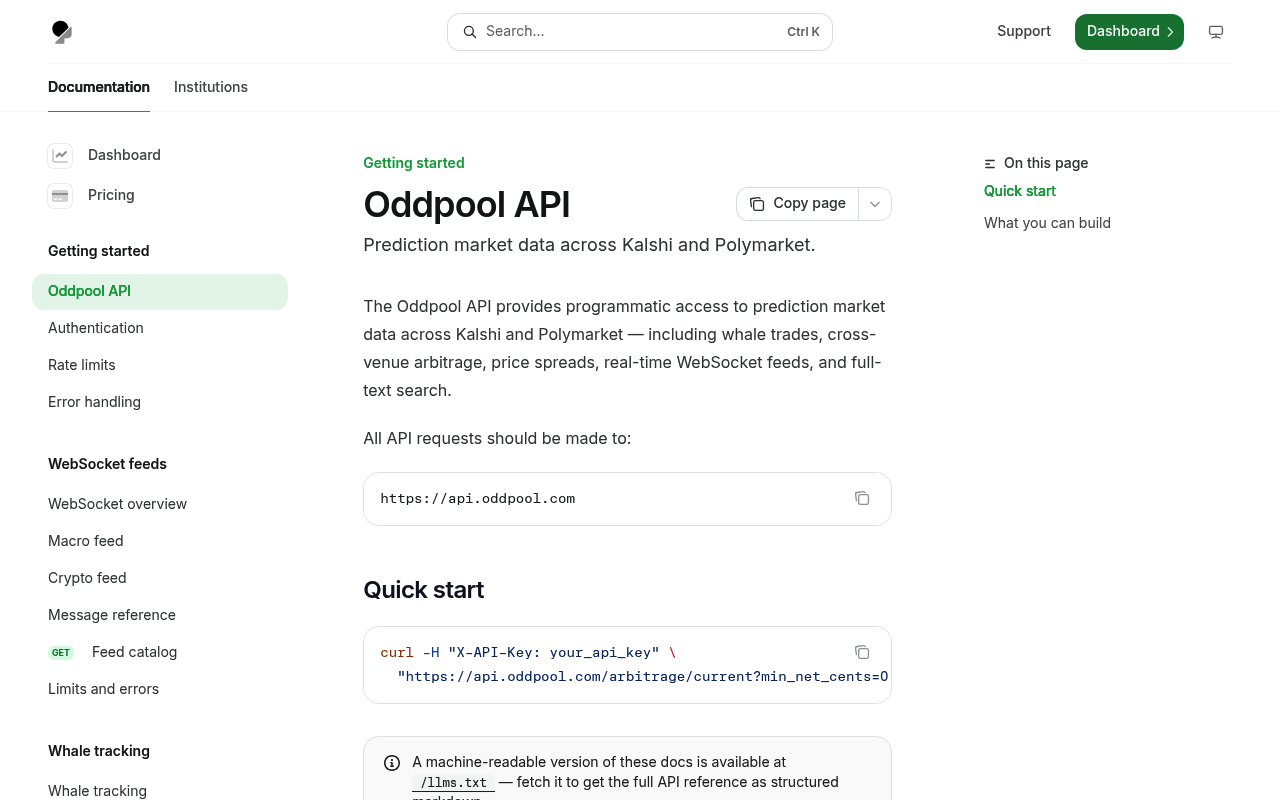Switch to the Institutions tab

[211, 87]
